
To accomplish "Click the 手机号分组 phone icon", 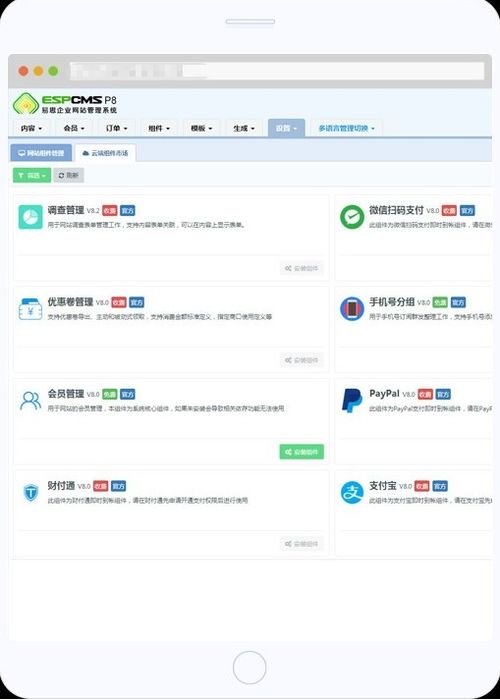I will pos(352,309).
